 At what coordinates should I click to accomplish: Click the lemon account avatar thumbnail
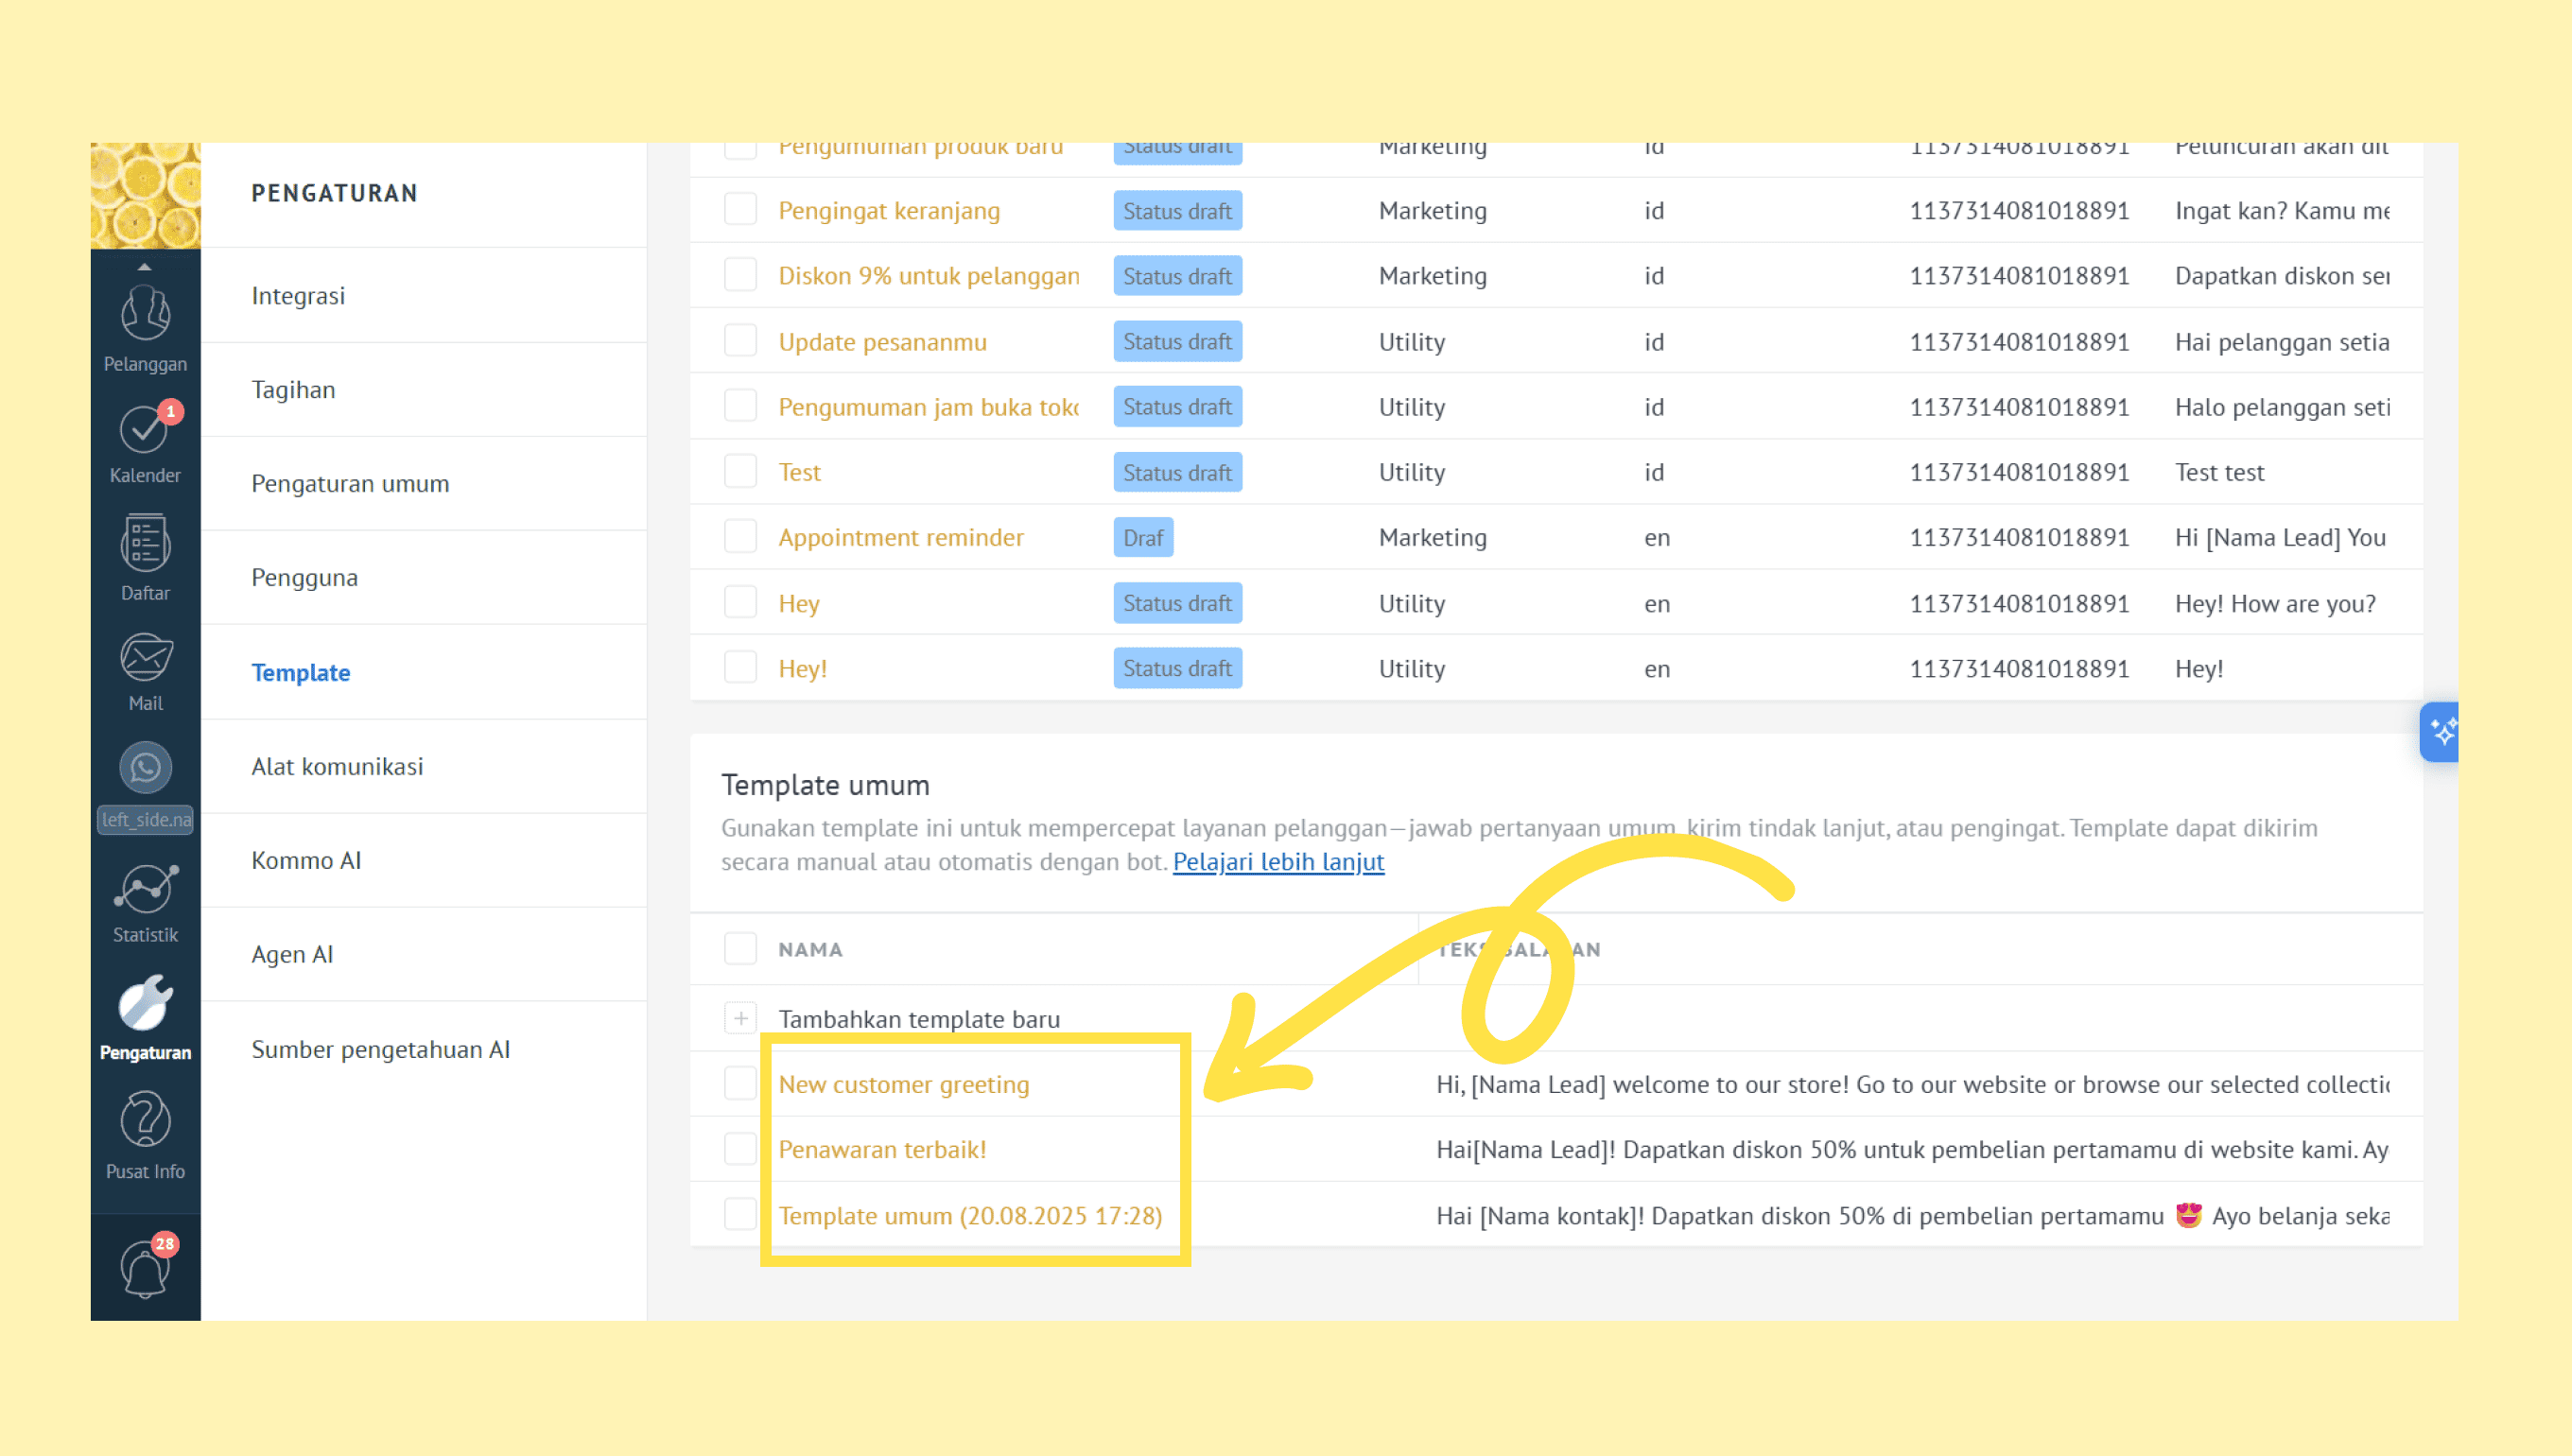click(145, 195)
